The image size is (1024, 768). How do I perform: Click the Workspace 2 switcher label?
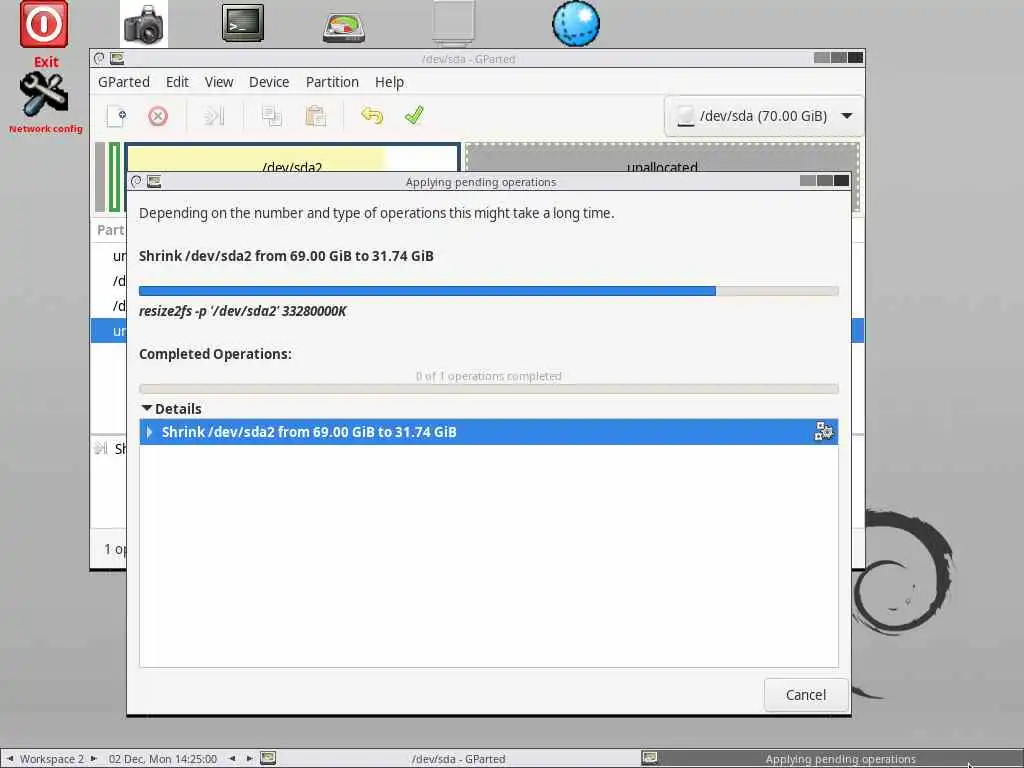(52, 759)
